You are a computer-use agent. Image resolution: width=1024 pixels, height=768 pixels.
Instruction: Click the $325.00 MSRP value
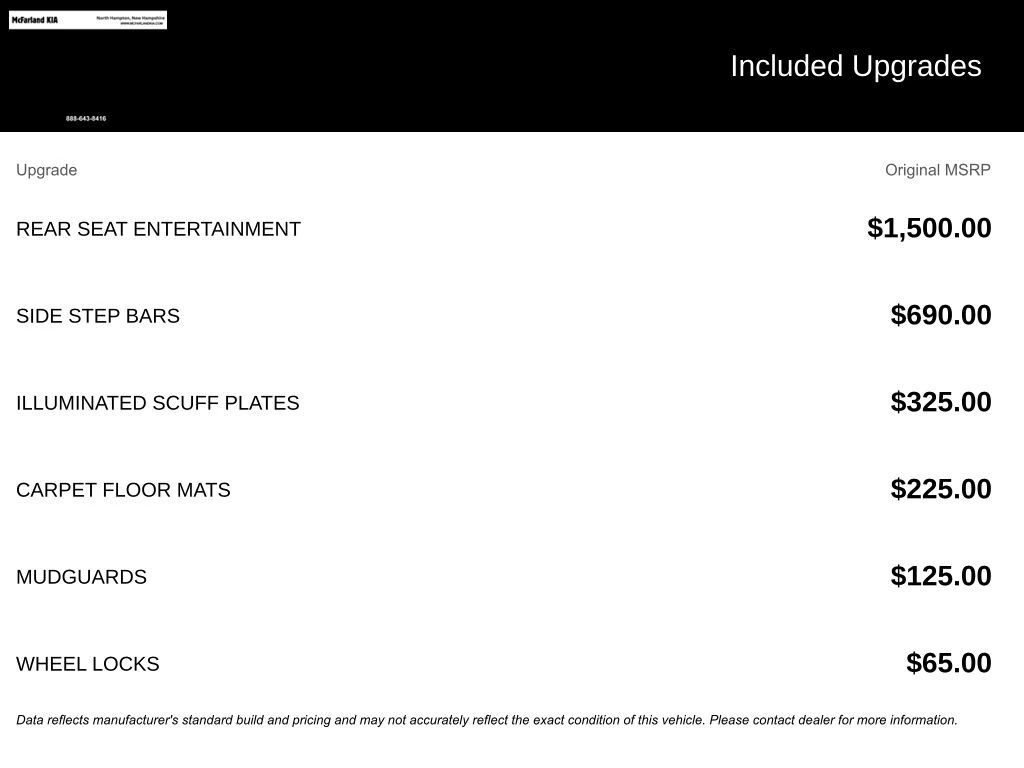coord(941,402)
